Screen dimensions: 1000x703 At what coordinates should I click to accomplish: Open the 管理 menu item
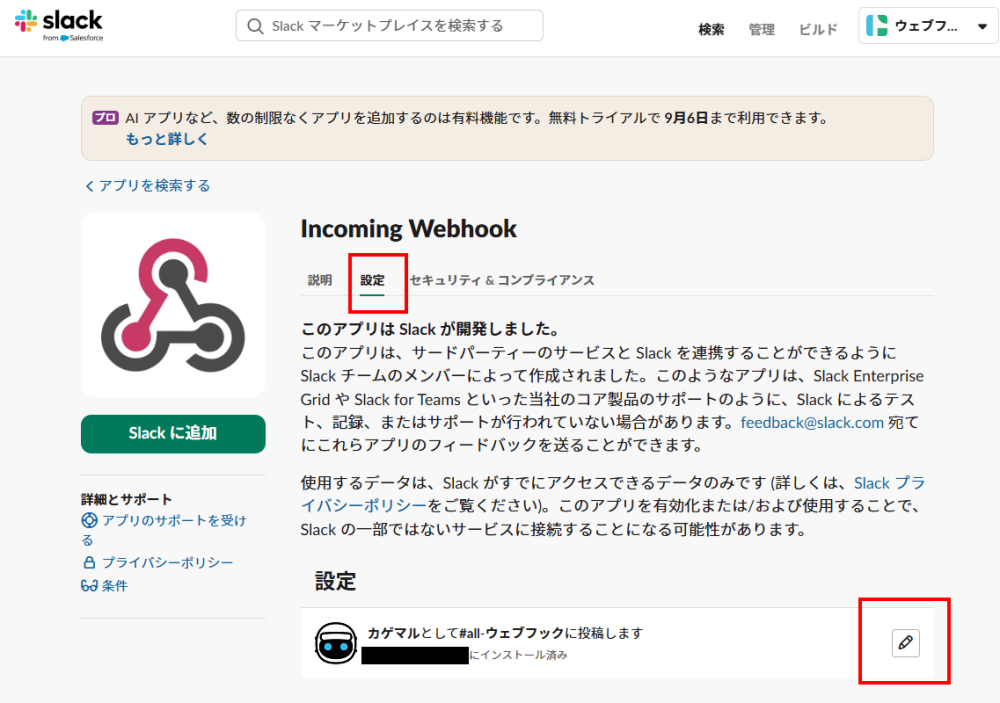(761, 29)
